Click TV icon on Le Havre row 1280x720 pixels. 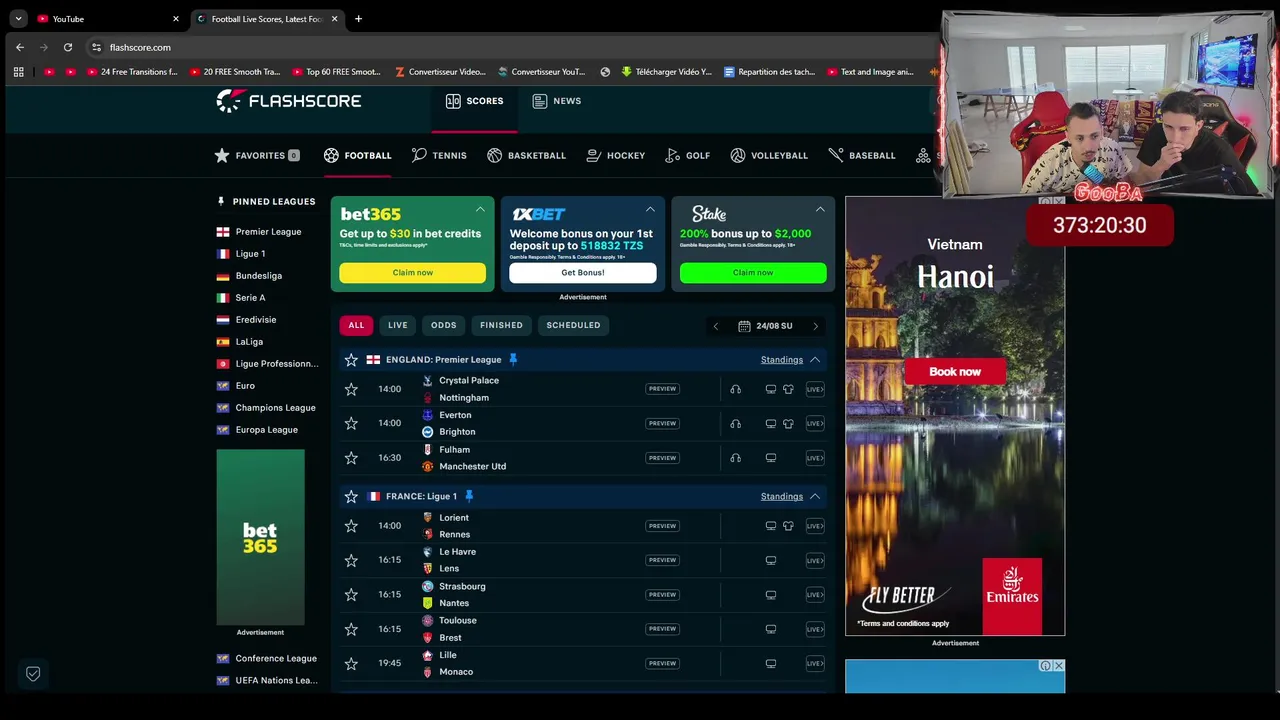pos(770,560)
